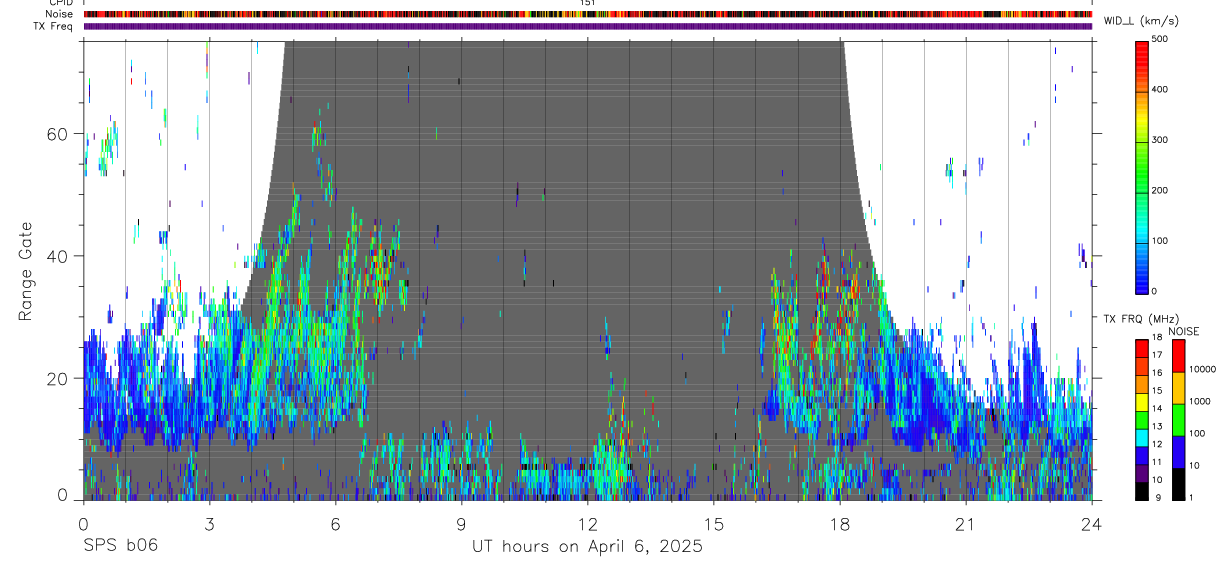1228x567 pixels.
Task: Click x-axis tick label '3'
Action: pos(209,523)
